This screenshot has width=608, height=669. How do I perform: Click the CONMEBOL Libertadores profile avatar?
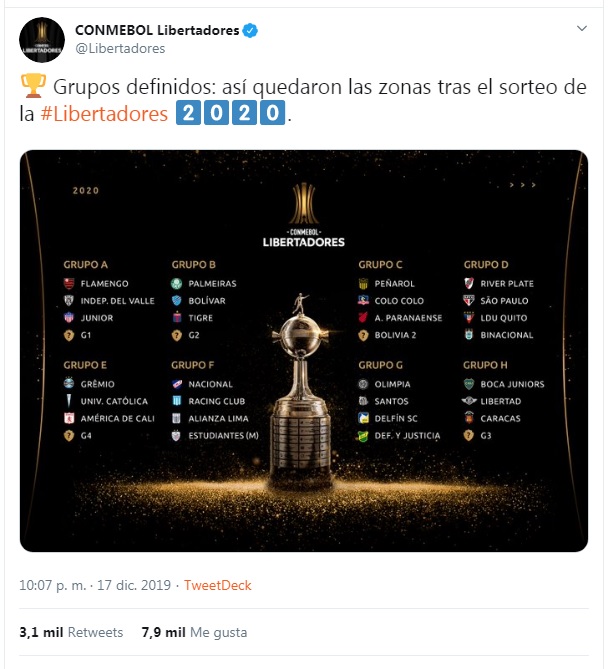[39, 37]
